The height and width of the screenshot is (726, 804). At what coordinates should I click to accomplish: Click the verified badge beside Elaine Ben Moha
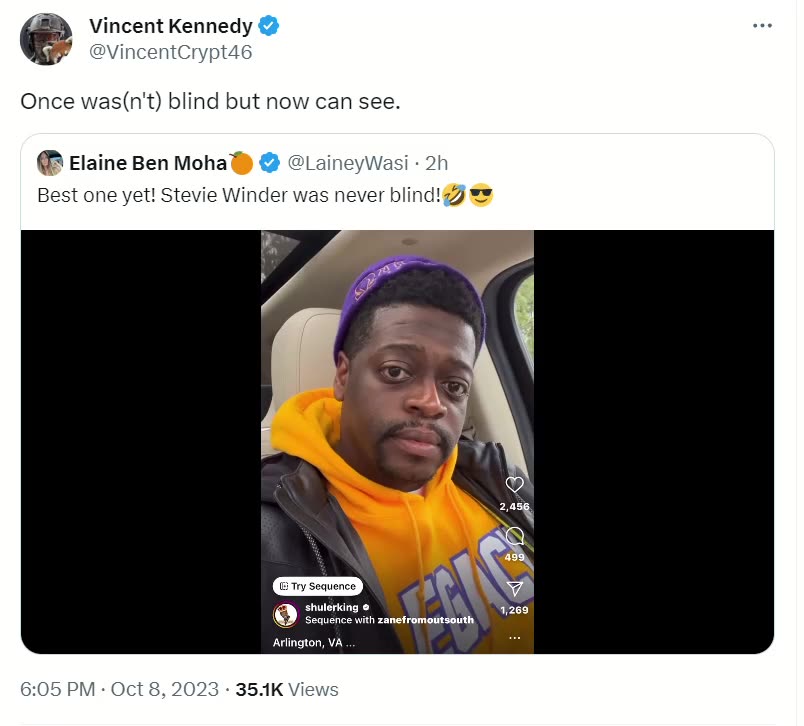(x=270, y=162)
